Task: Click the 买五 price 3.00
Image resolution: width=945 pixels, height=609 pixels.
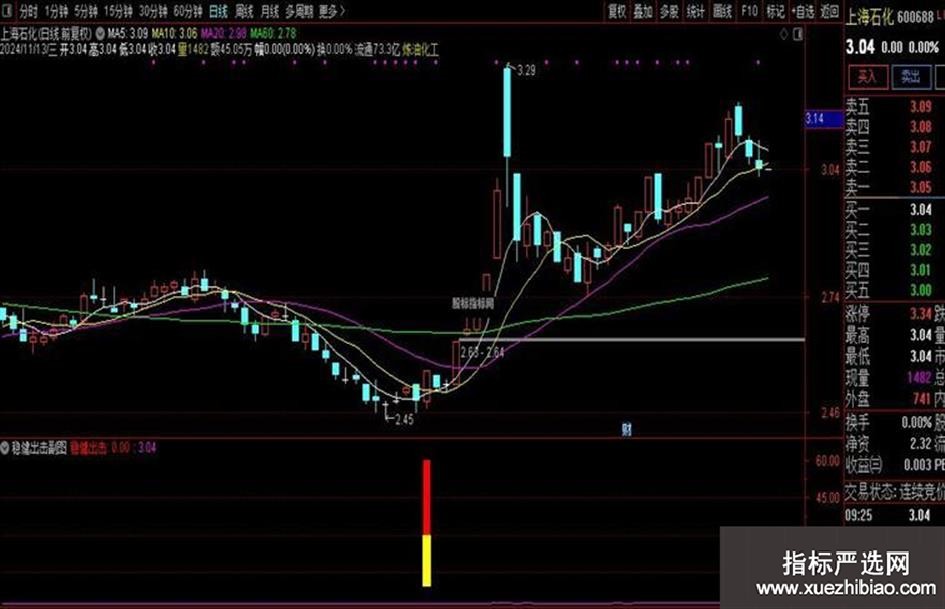Action: (x=920, y=289)
